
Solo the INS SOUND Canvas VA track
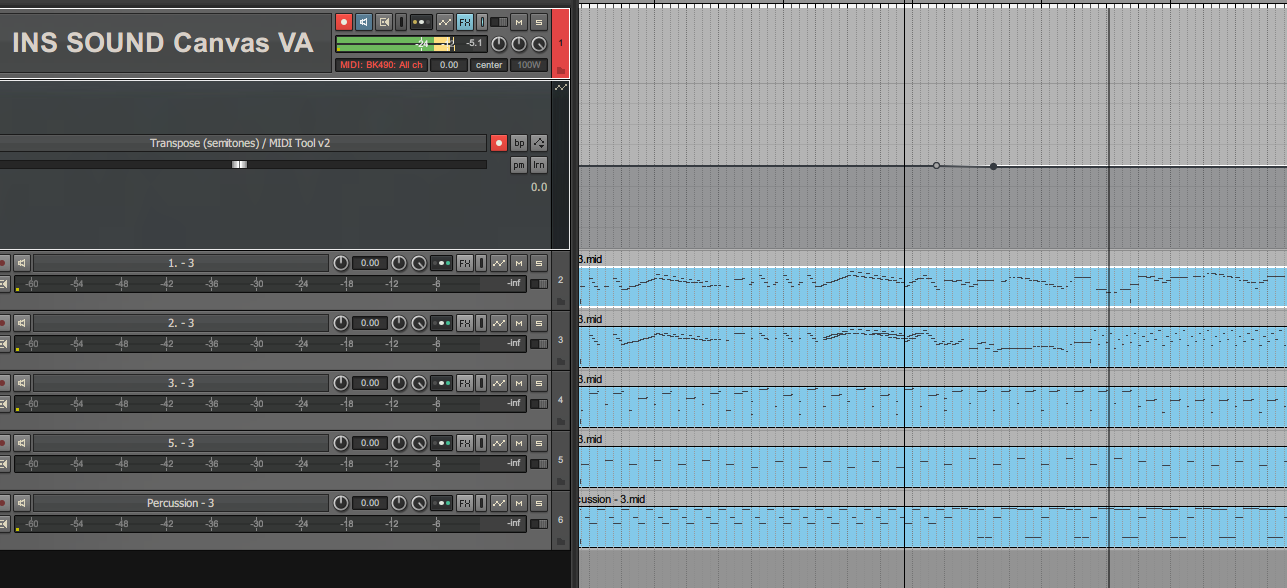coord(538,22)
